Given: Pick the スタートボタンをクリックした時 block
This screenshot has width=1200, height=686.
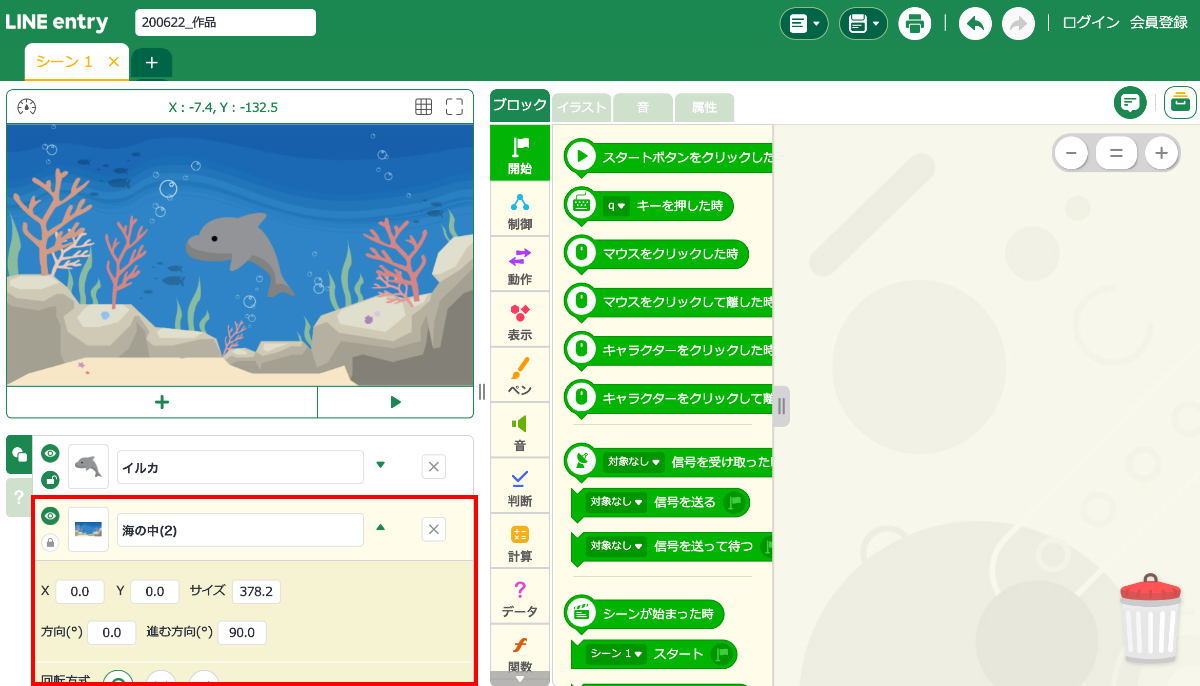Looking at the screenshot, I should click(668, 157).
